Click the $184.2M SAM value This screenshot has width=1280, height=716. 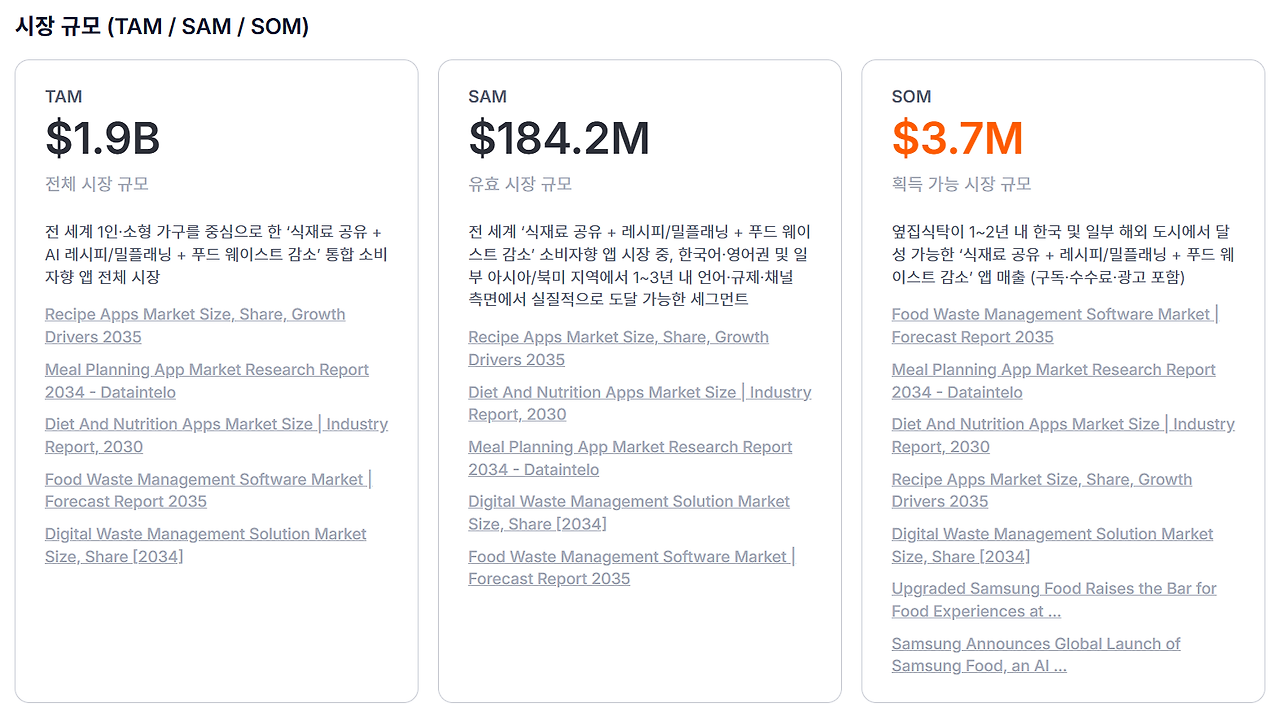(559, 139)
